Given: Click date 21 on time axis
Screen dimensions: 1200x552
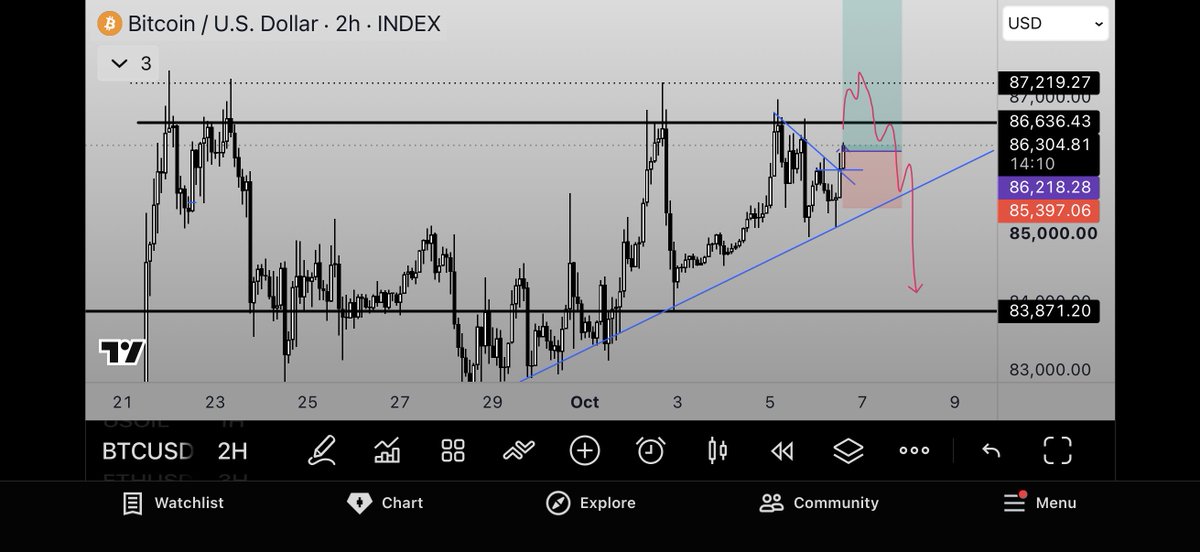Looking at the screenshot, I should [x=123, y=402].
